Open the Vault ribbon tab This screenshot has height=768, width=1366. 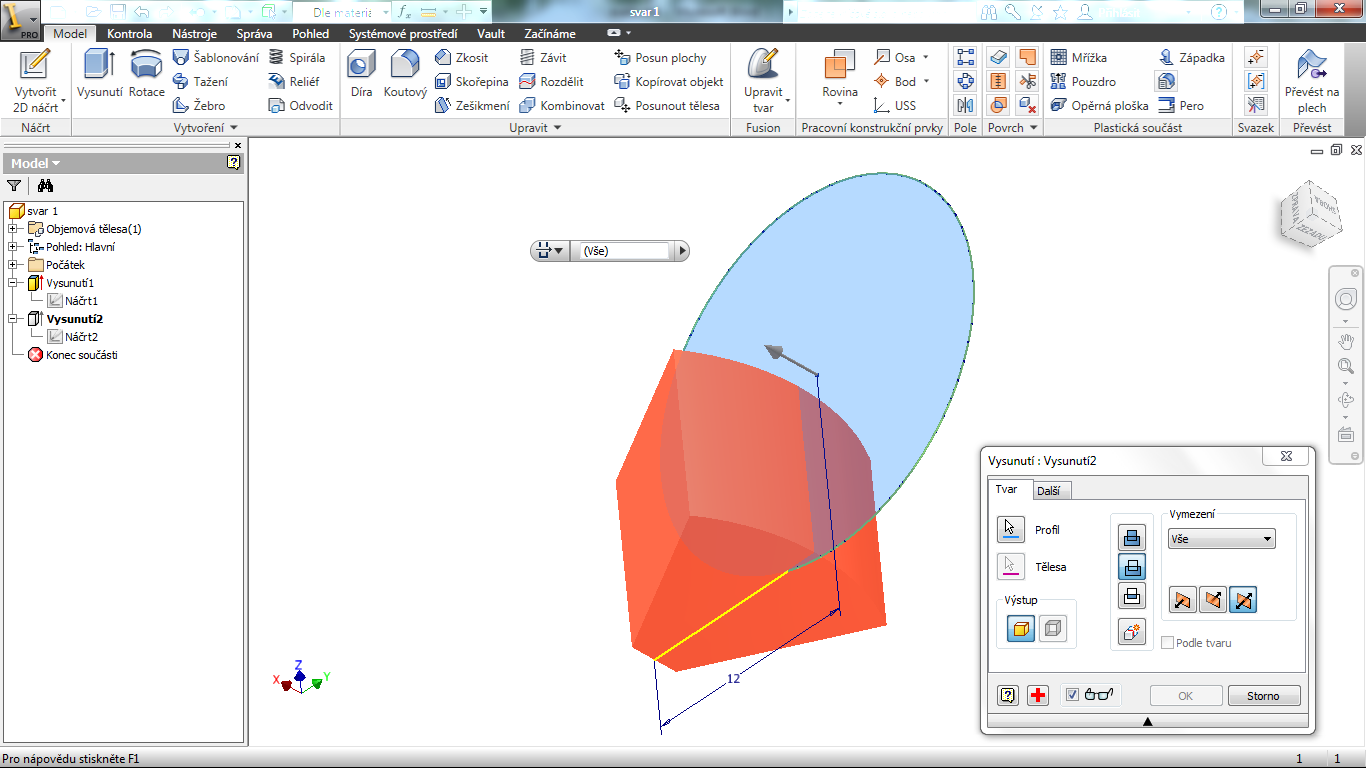[491, 34]
